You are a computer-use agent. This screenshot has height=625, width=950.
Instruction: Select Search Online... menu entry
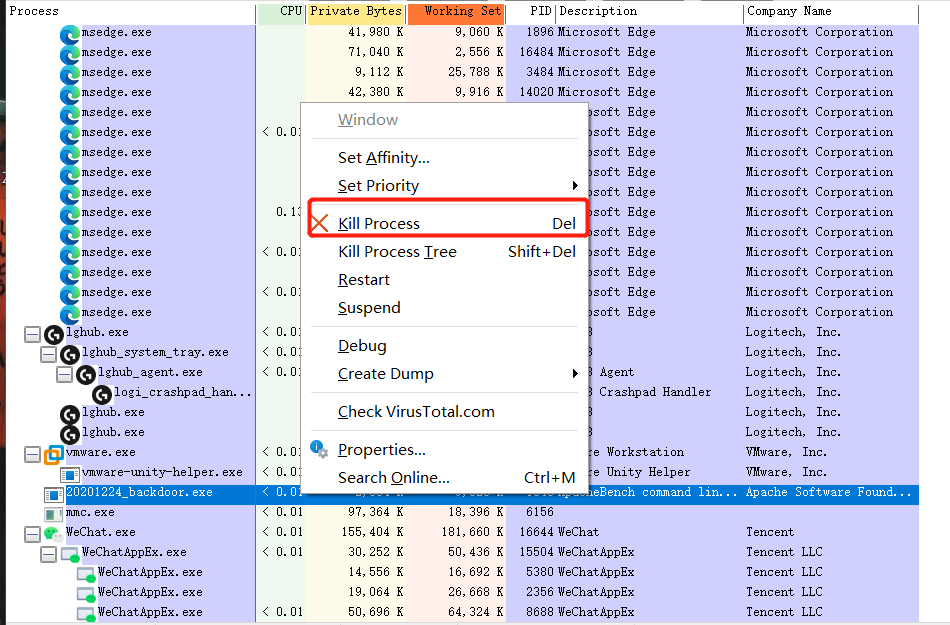[x=444, y=478]
